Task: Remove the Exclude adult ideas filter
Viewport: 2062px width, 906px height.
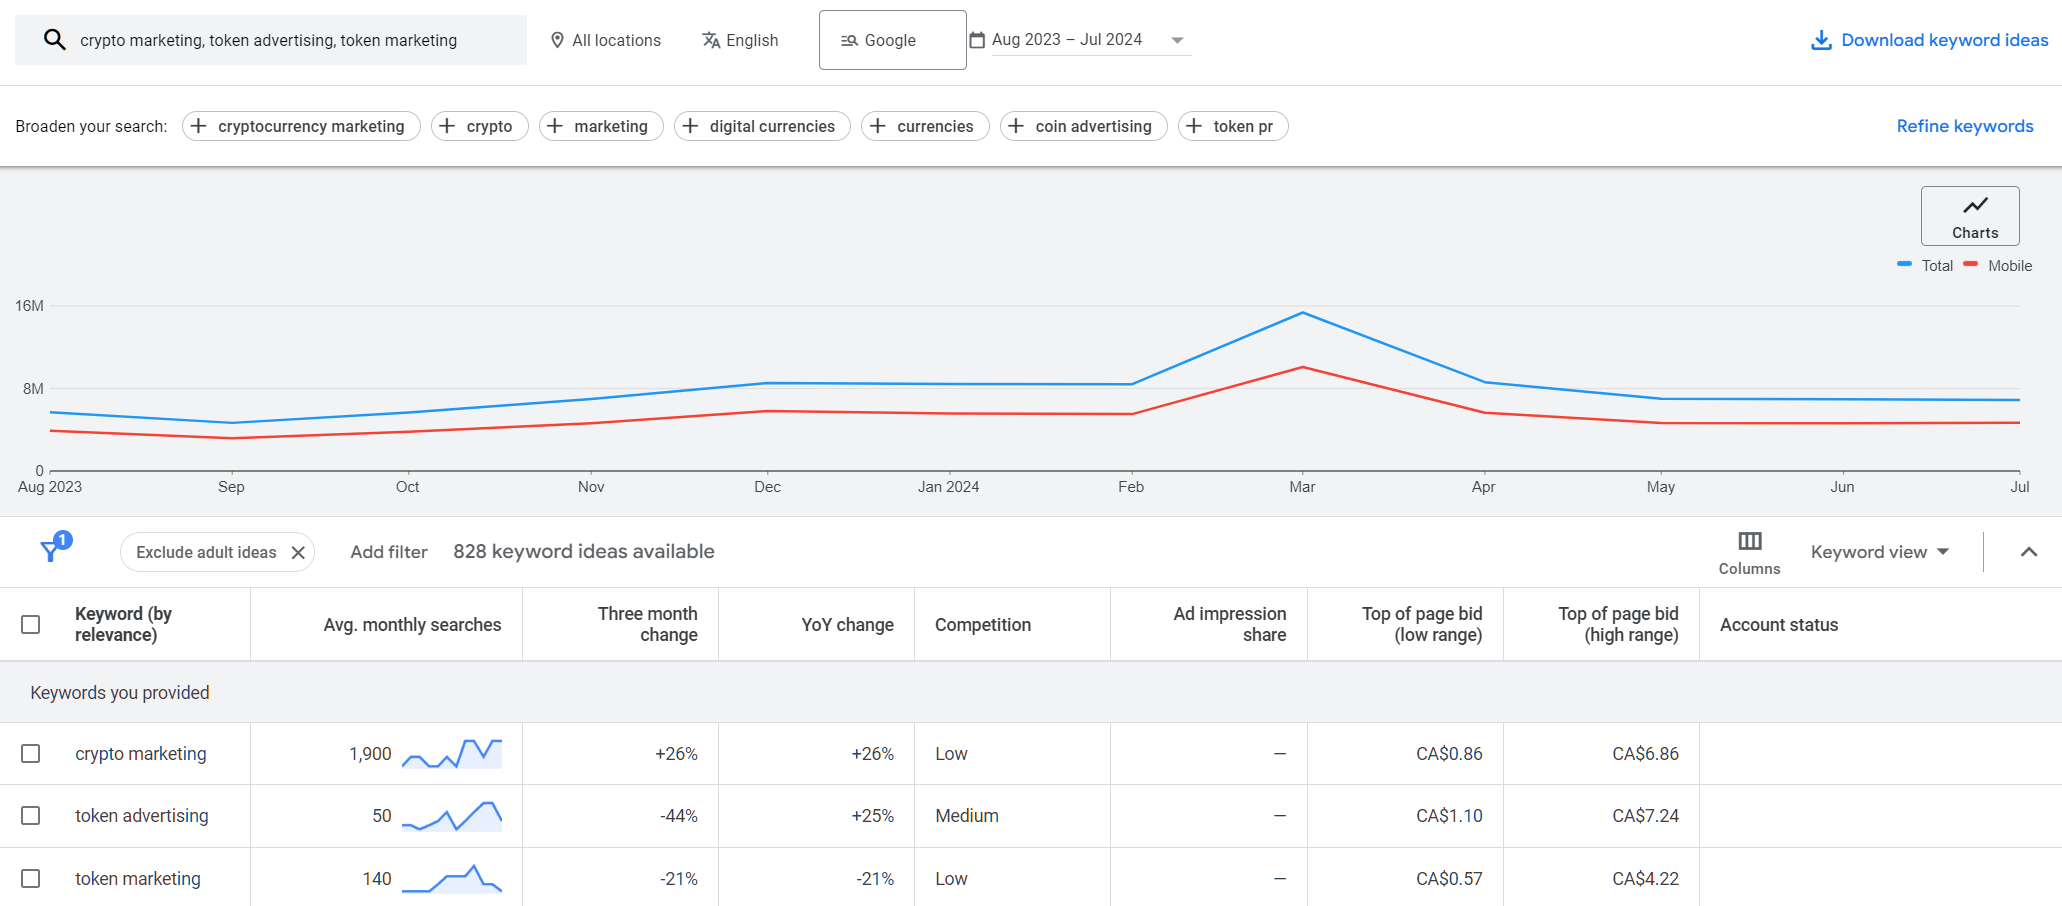Action: click(x=297, y=551)
